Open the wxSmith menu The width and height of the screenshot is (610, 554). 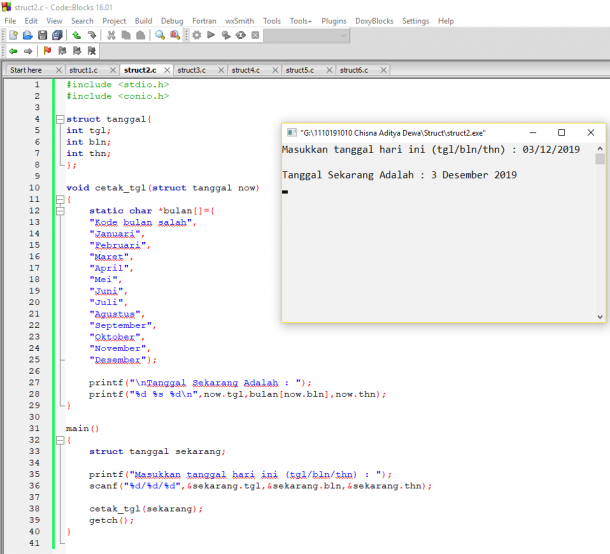pos(239,21)
